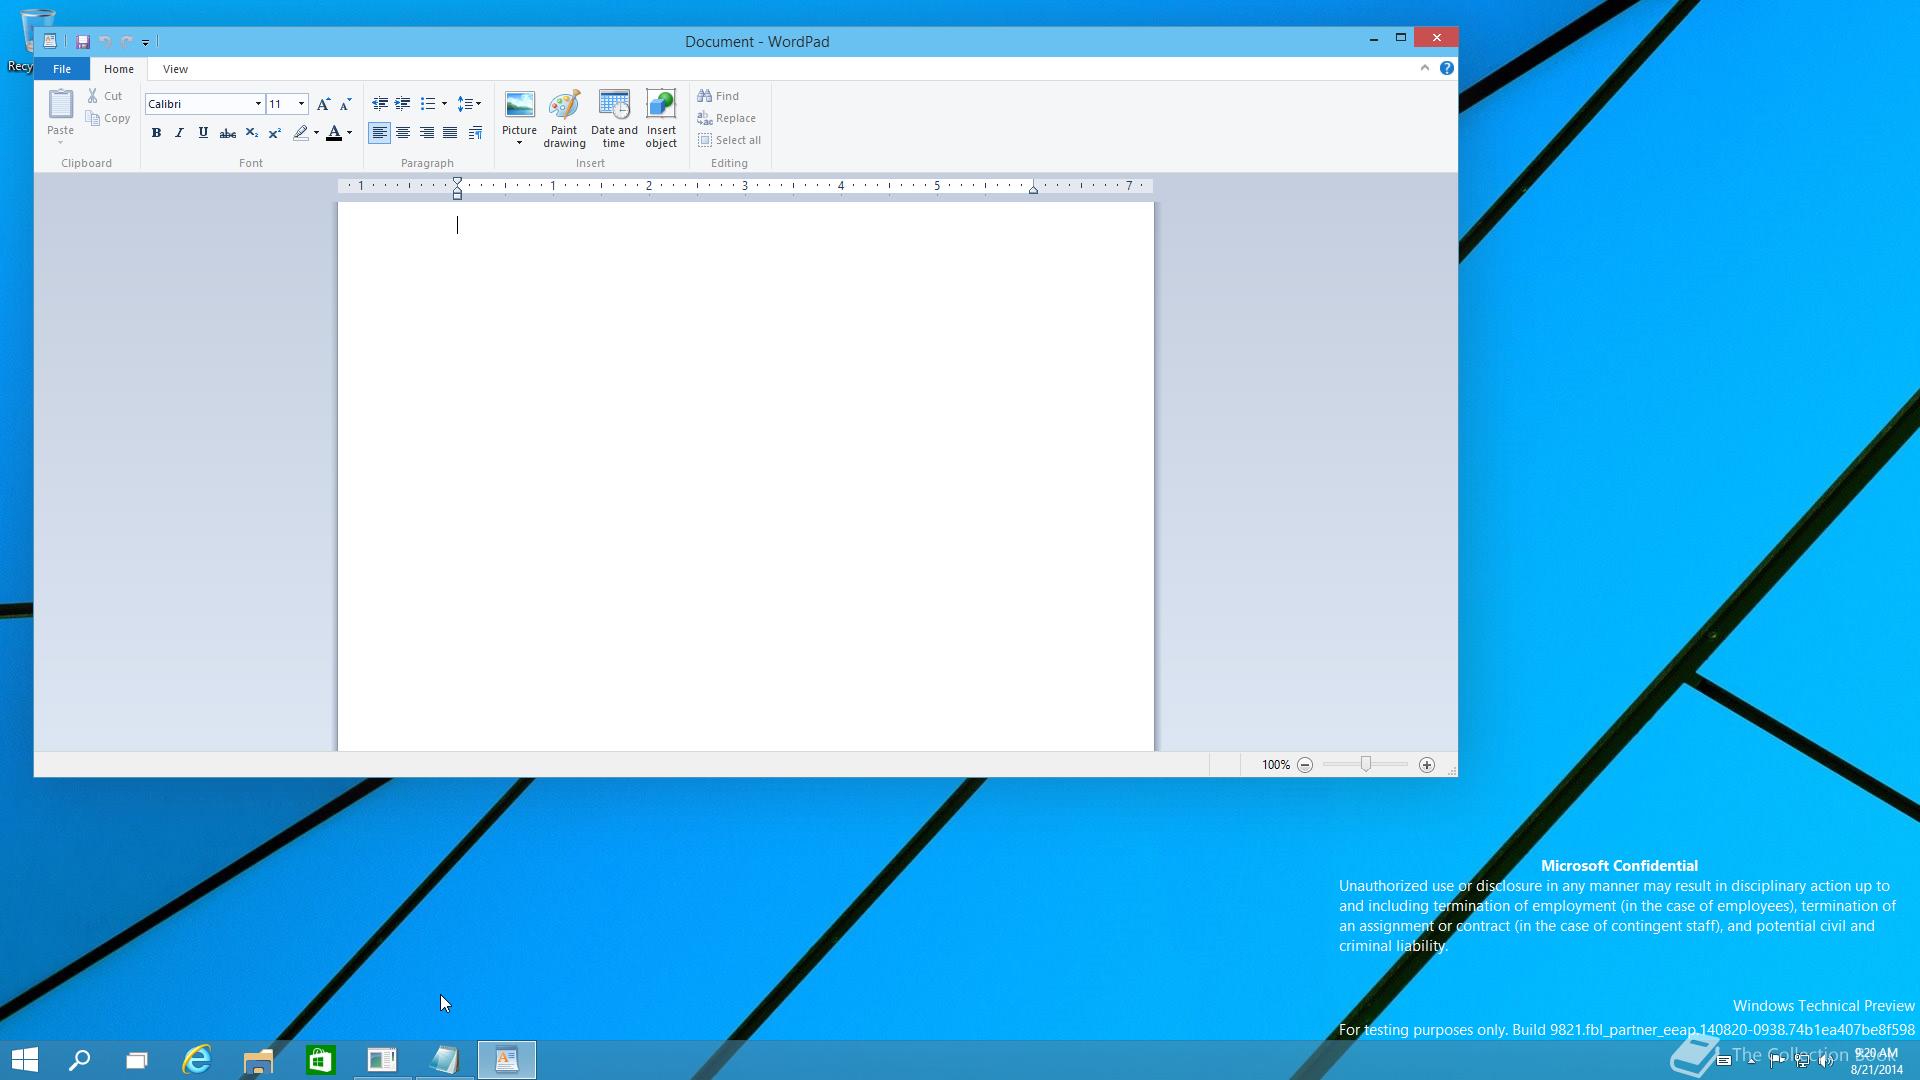Click Undo in the quick access toolbar
1920x1080 pixels.
tap(105, 41)
